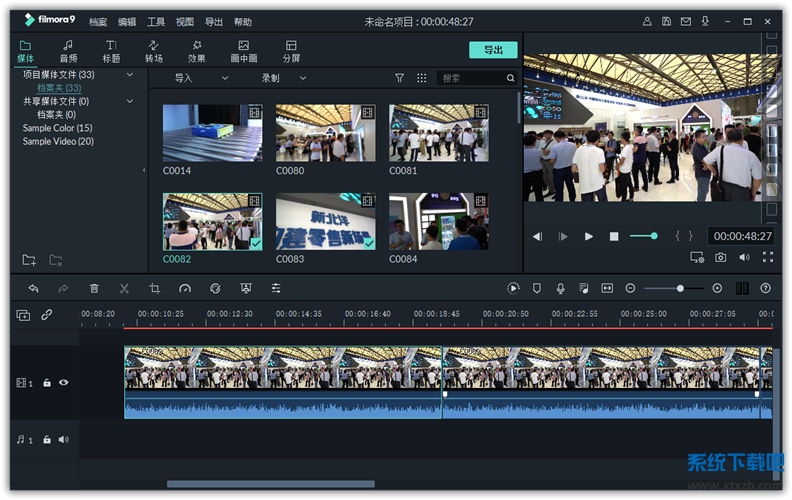Open the speed control tool
The height and width of the screenshot is (500, 792).
185,288
